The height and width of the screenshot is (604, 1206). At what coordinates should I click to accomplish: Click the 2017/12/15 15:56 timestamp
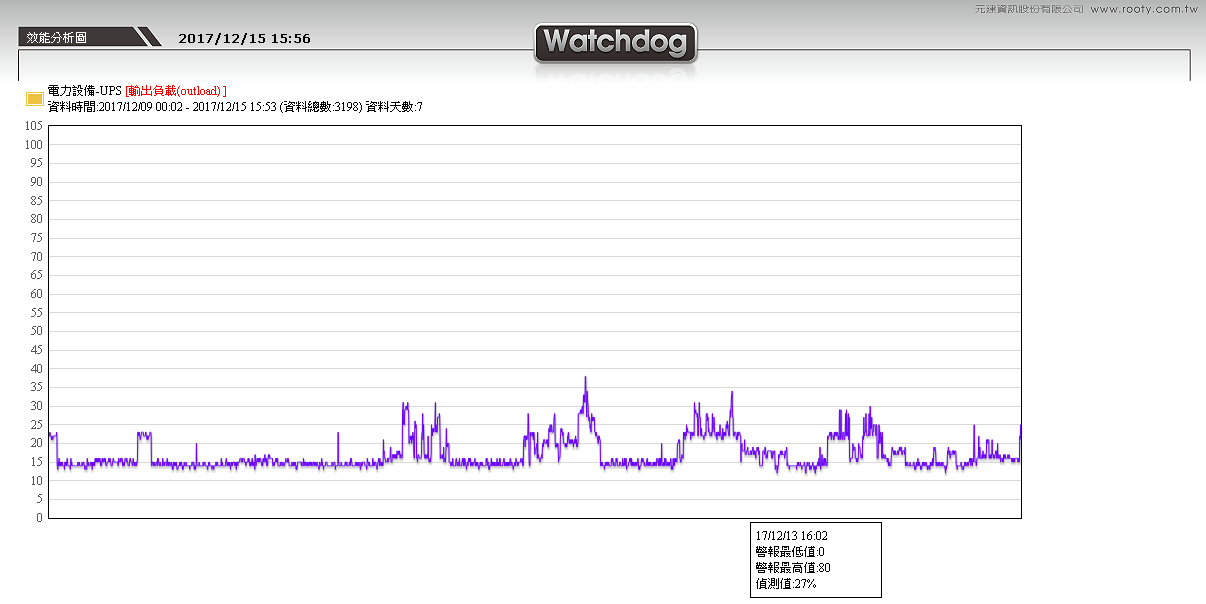point(244,39)
